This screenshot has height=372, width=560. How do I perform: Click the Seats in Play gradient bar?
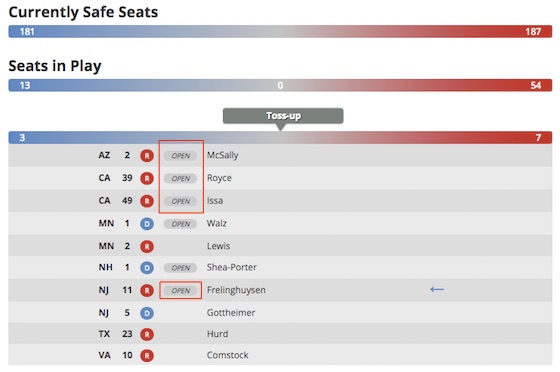280,85
